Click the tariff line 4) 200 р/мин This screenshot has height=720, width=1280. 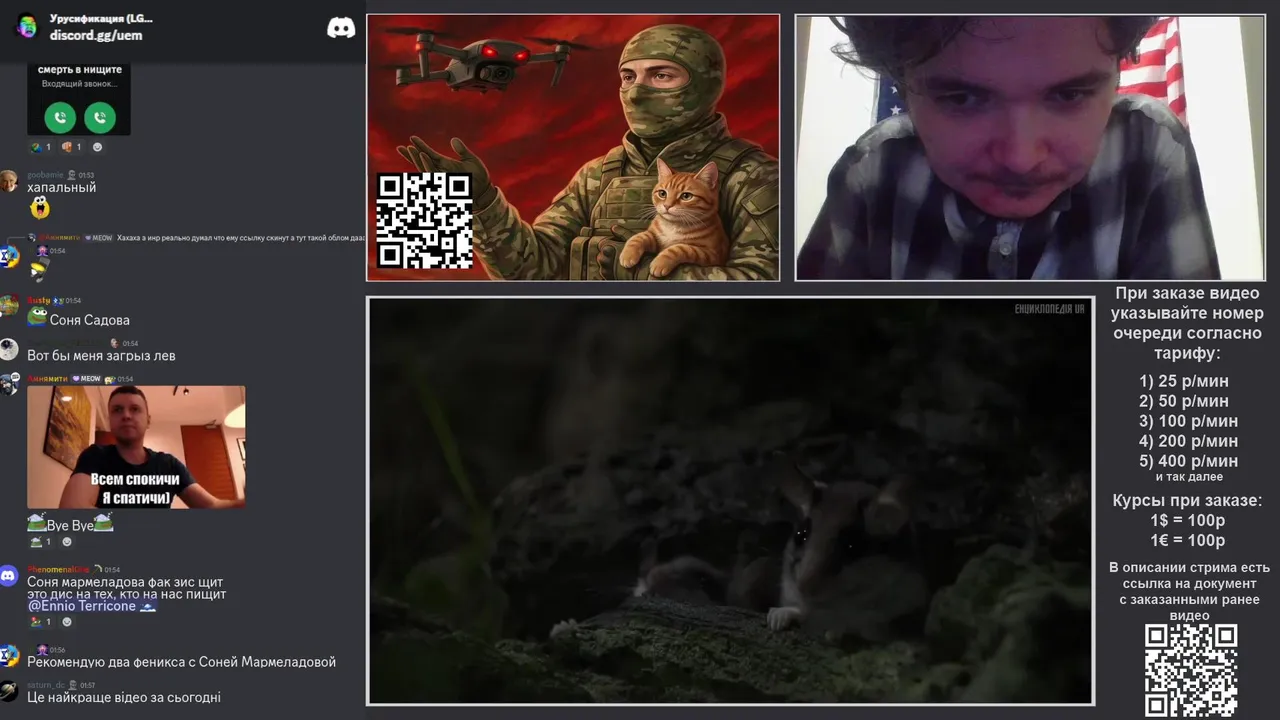click(x=1188, y=441)
